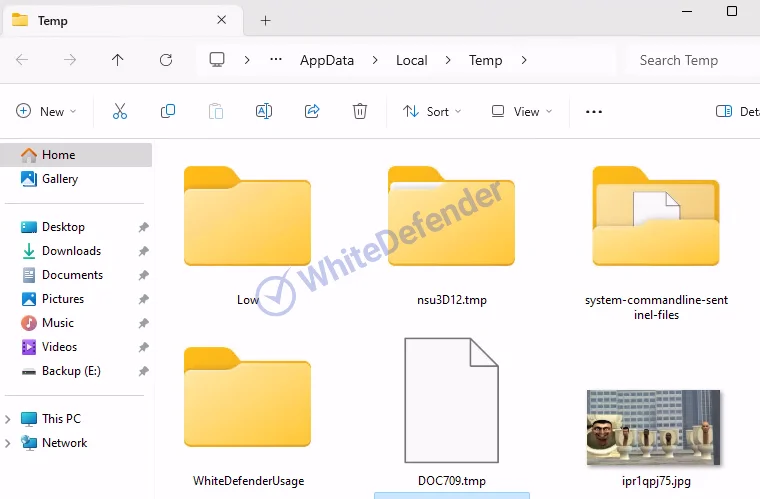Screen dimensions: 760x499
Task: Refresh the current folder view
Action: (166, 60)
